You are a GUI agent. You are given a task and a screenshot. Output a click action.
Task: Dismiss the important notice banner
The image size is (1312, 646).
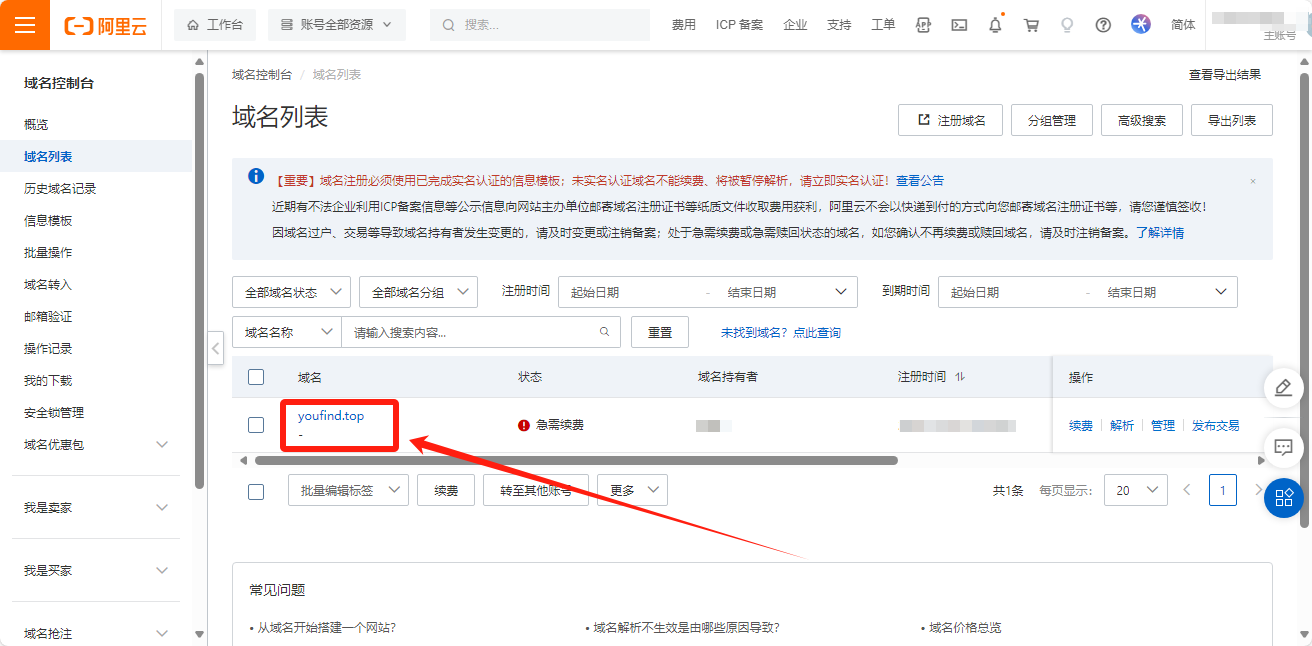[1253, 181]
